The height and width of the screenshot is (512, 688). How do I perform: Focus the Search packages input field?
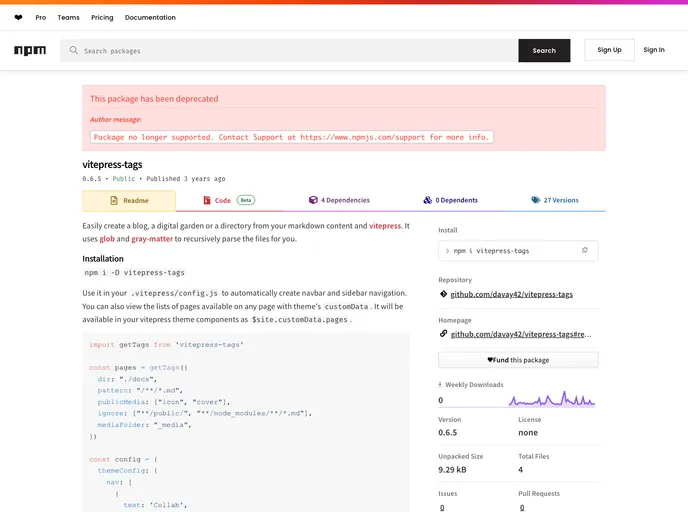(x=289, y=50)
